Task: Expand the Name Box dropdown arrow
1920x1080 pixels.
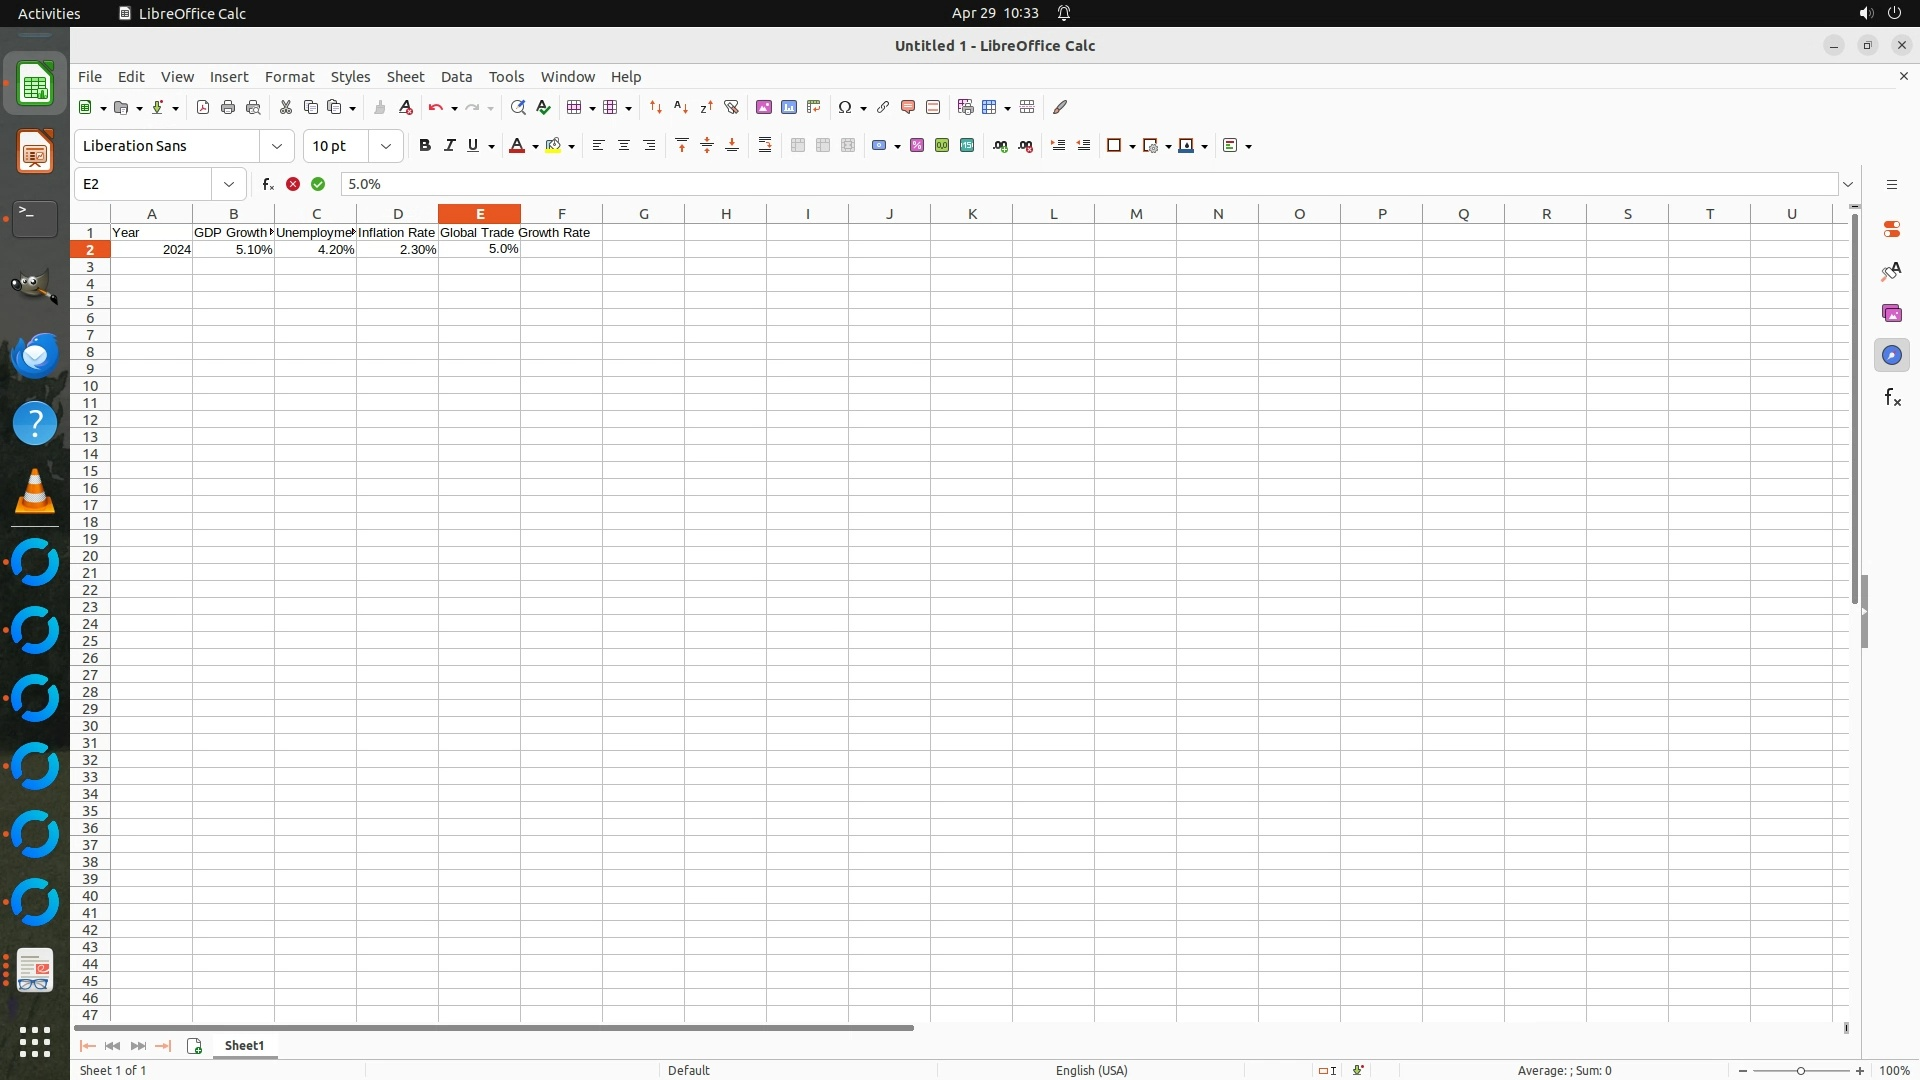Action: (229, 184)
